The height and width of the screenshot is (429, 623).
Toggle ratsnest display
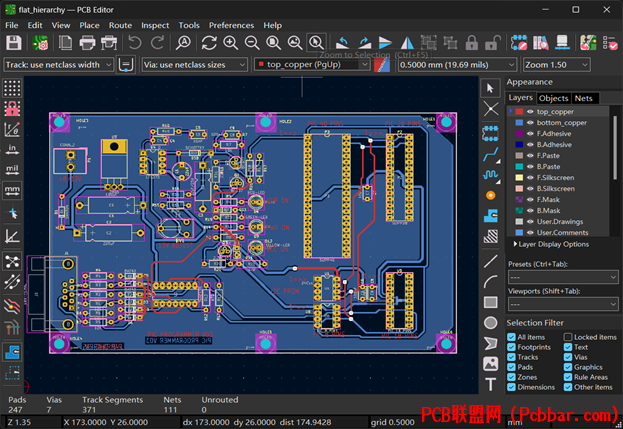(x=12, y=261)
